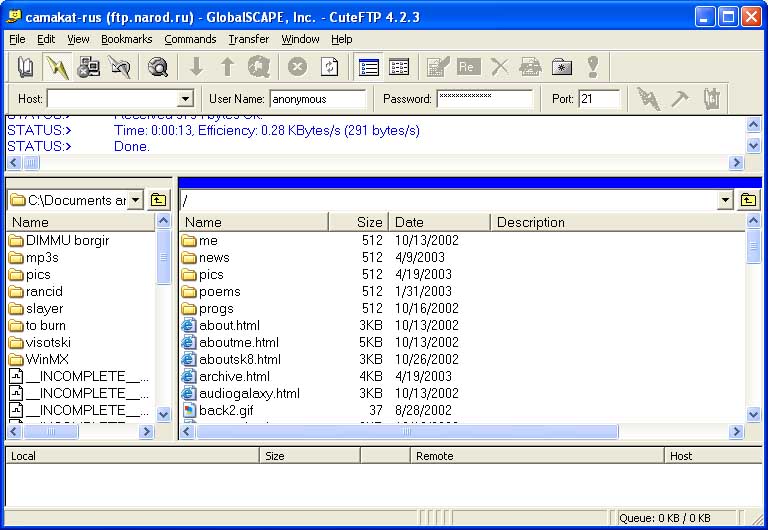Go up one level in local pane

click(158, 200)
